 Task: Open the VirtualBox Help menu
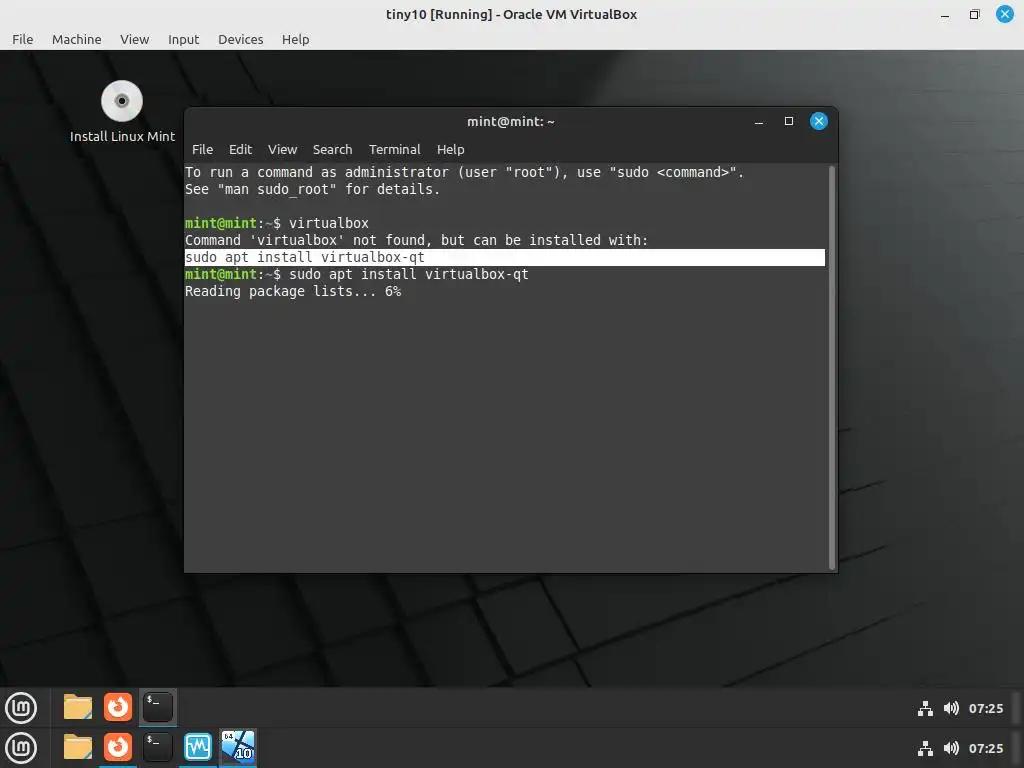point(295,39)
